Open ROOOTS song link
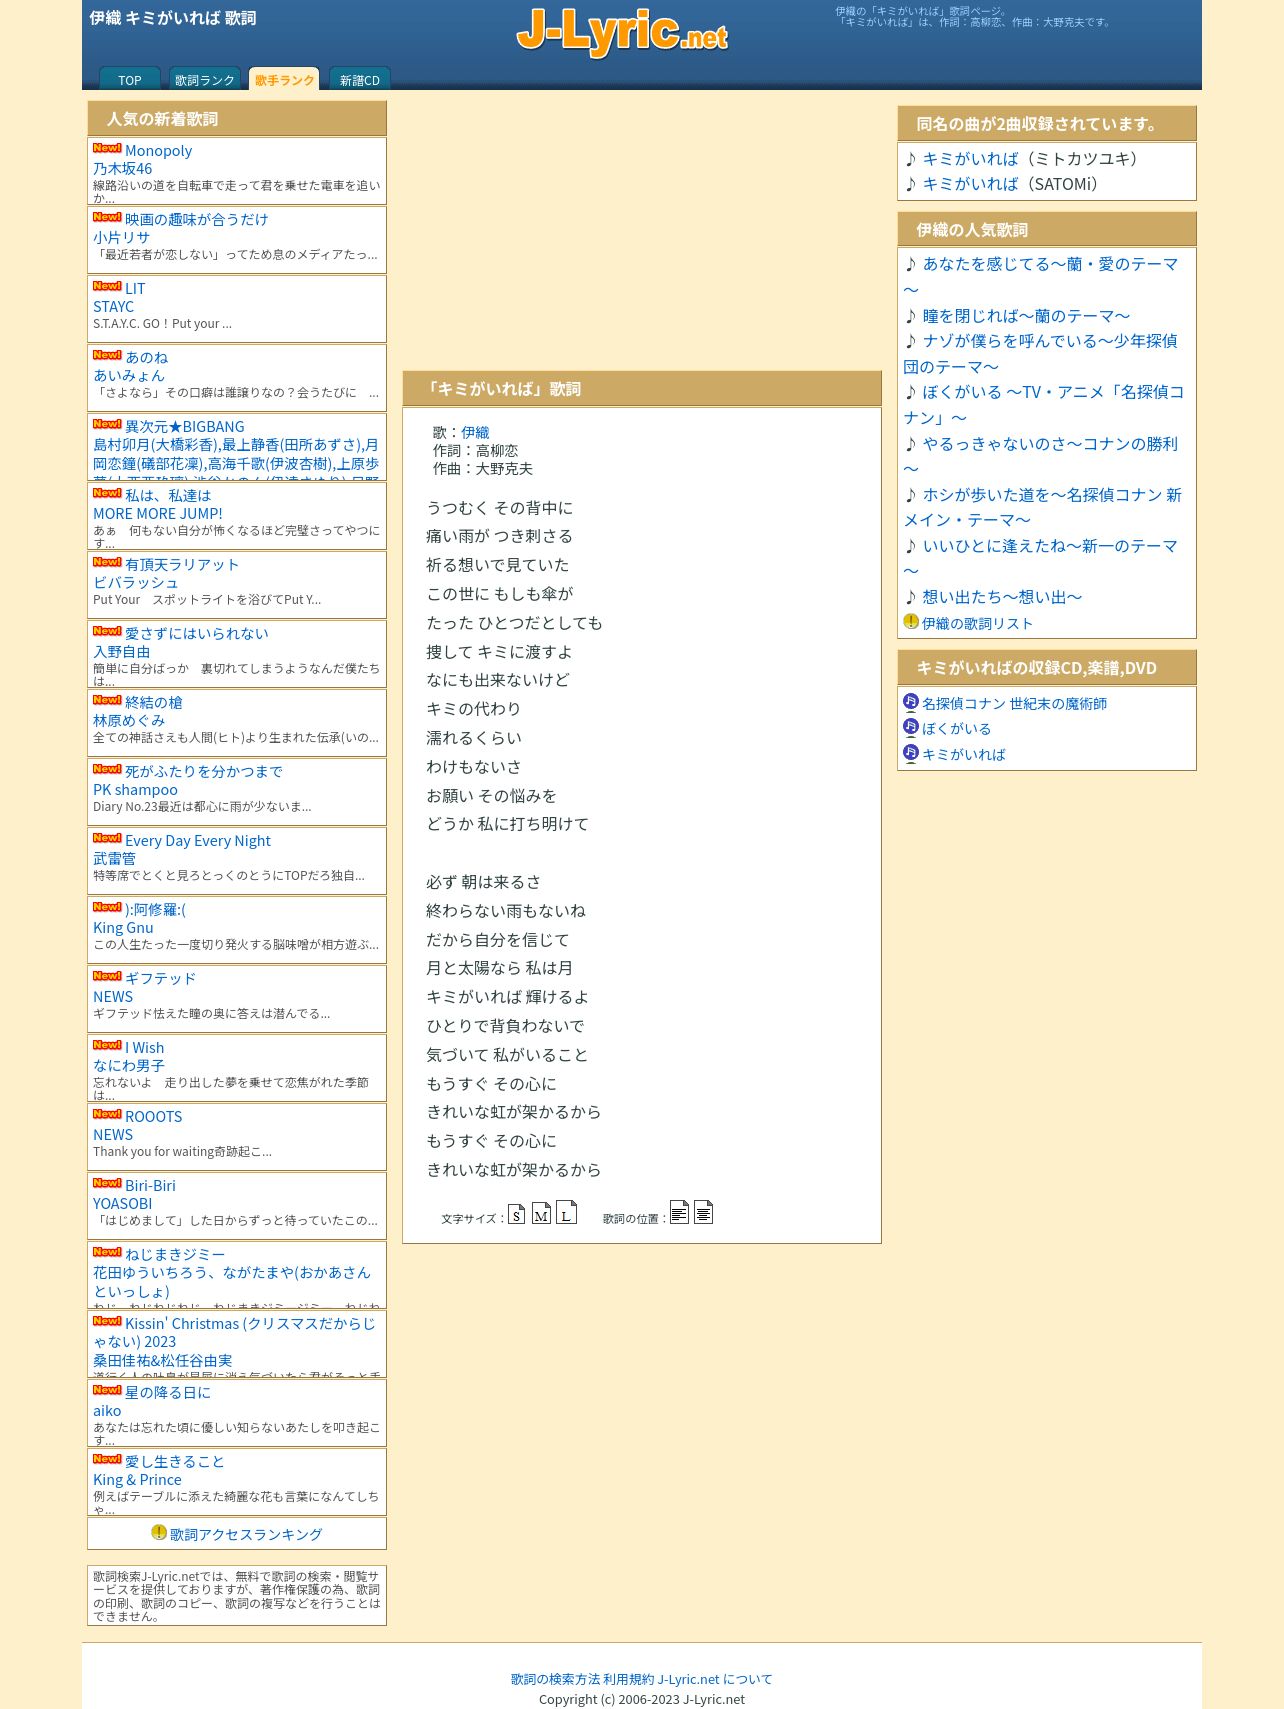The image size is (1284, 1709). coord(153,1116)
